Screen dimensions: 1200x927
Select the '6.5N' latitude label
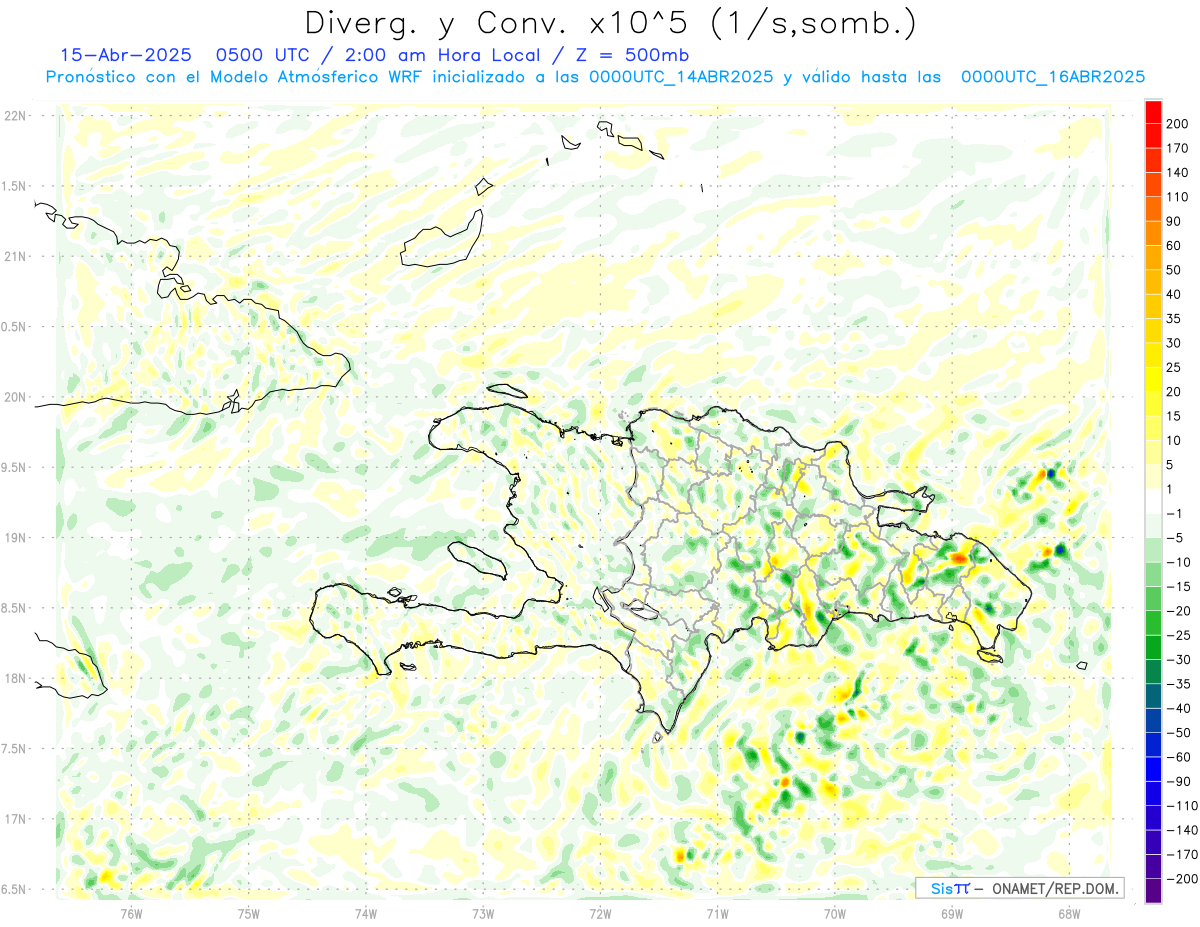tap(14, 889)
